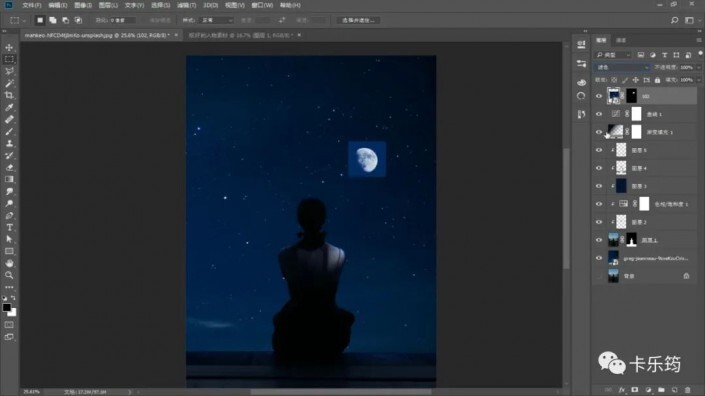The image size is (705, 396).
Task: Open the layer filter type dropdown
Action: pyautogui.click(x=613, y=55)
